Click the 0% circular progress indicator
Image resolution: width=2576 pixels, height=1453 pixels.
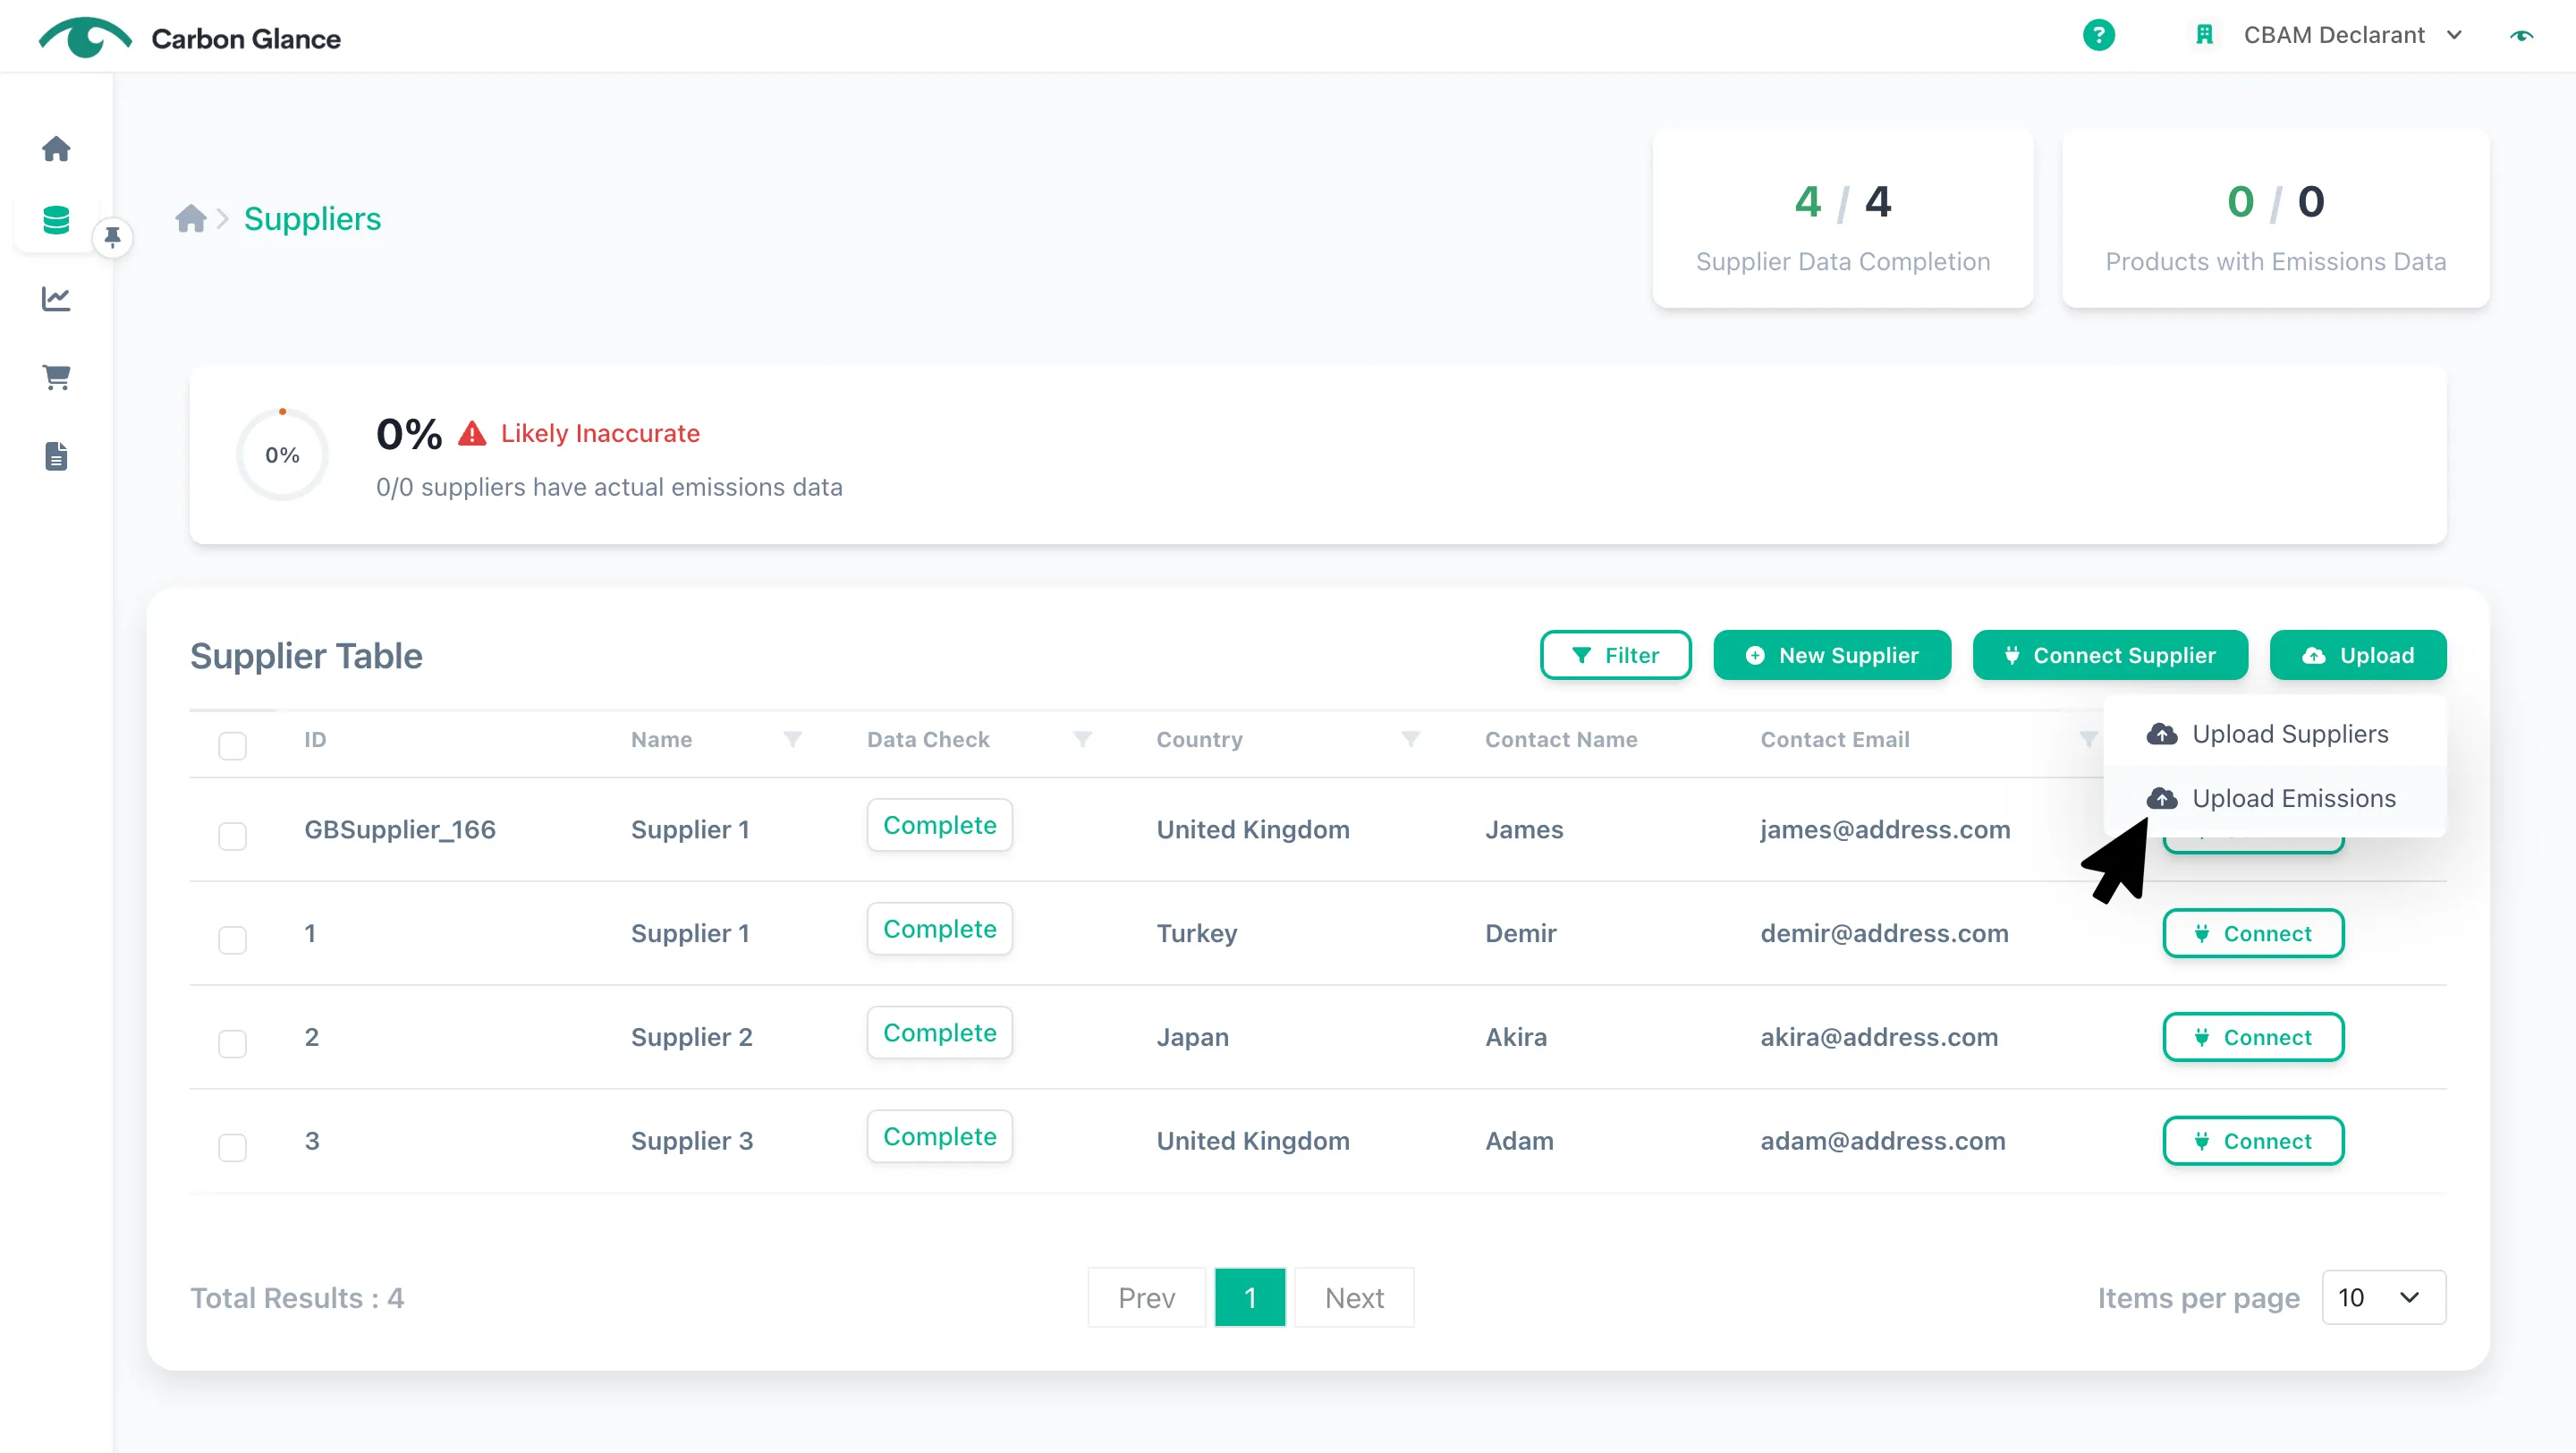282,455
